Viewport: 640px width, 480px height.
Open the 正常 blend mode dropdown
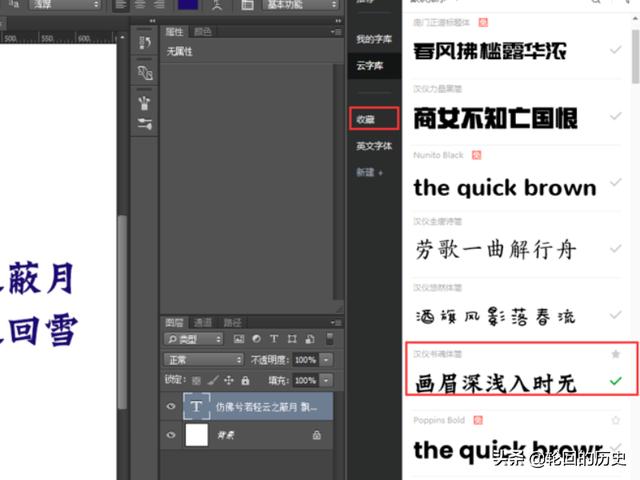pyautogui.click(x=205, y=359)
